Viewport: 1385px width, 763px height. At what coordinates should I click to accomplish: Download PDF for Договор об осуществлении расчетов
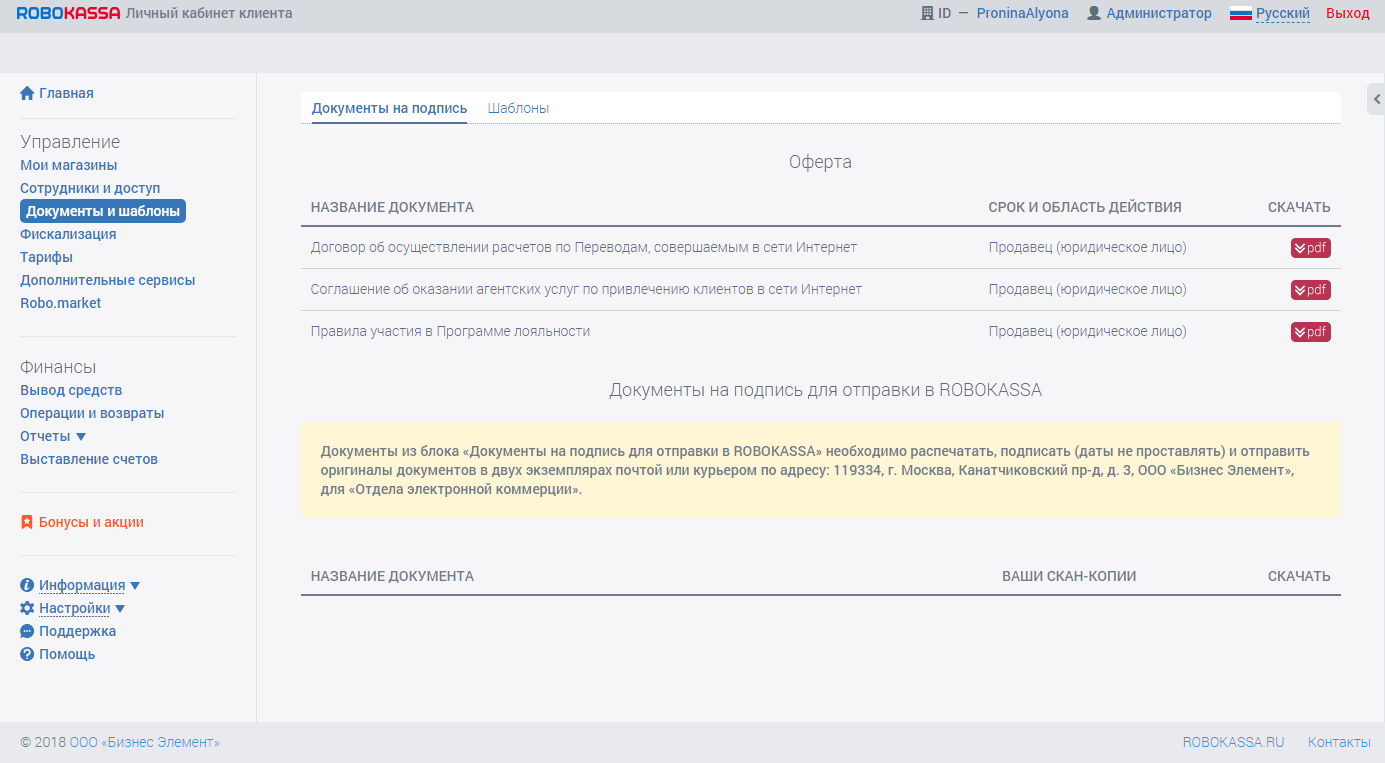tap(1310, 248)
